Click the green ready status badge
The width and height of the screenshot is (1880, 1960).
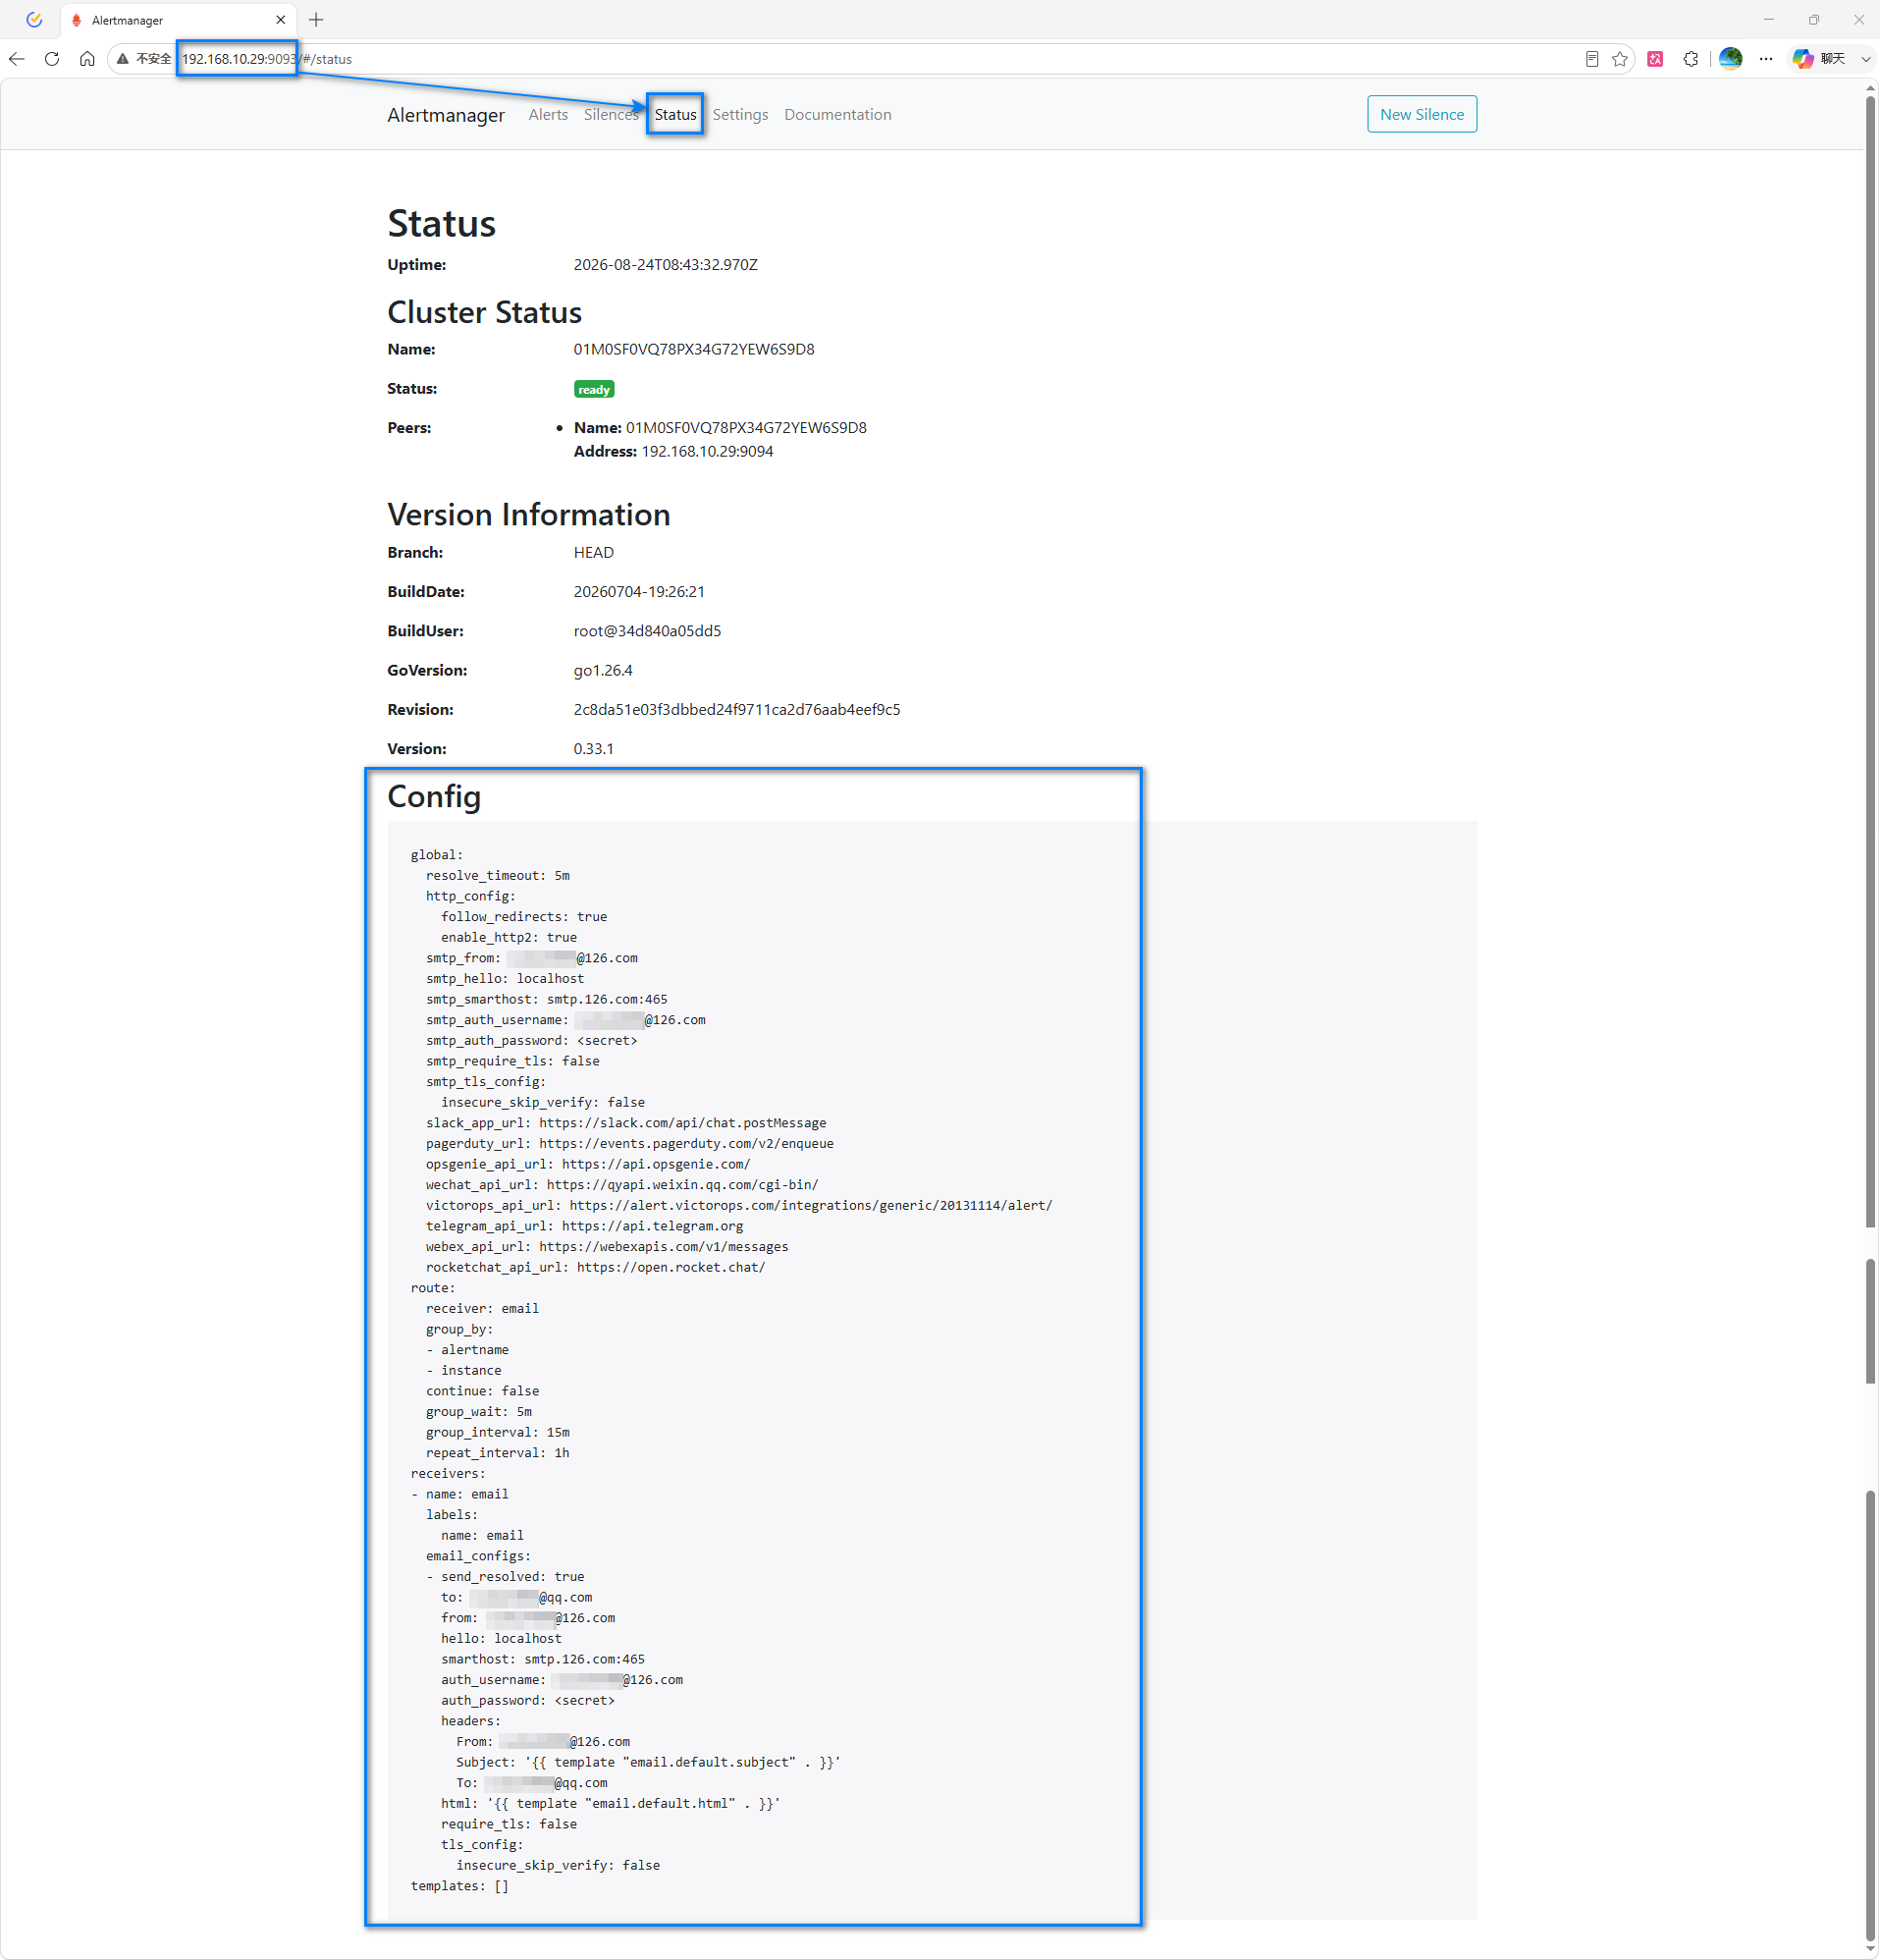click(x=594, y=389)
